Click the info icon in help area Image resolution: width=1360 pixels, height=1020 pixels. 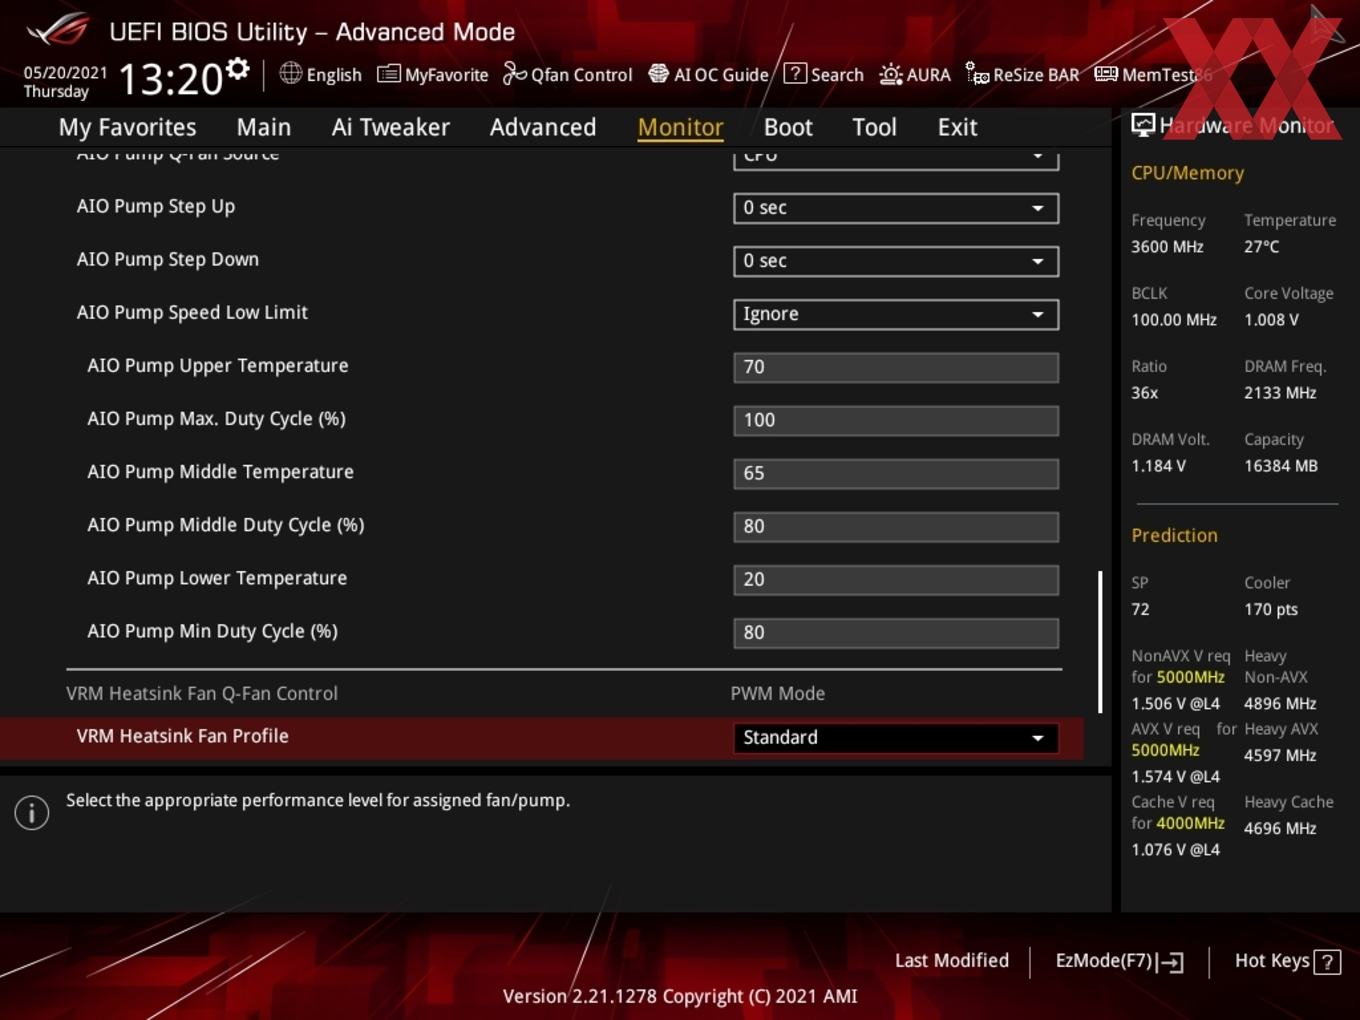(32, 813)
